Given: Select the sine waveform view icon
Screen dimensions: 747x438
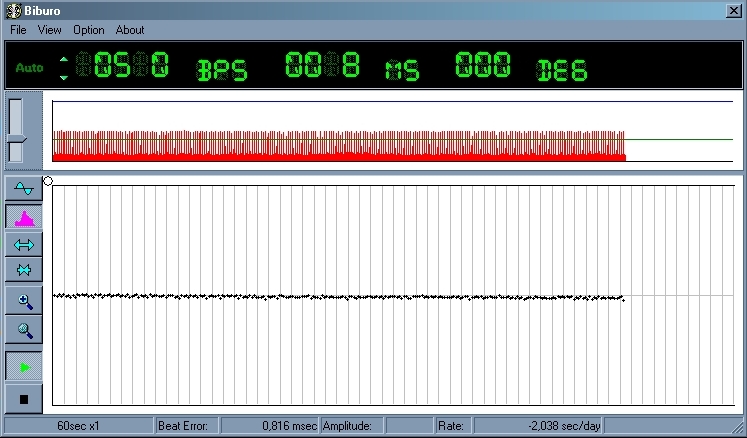Looking at the screenshot, I should [x=24, y=189].
